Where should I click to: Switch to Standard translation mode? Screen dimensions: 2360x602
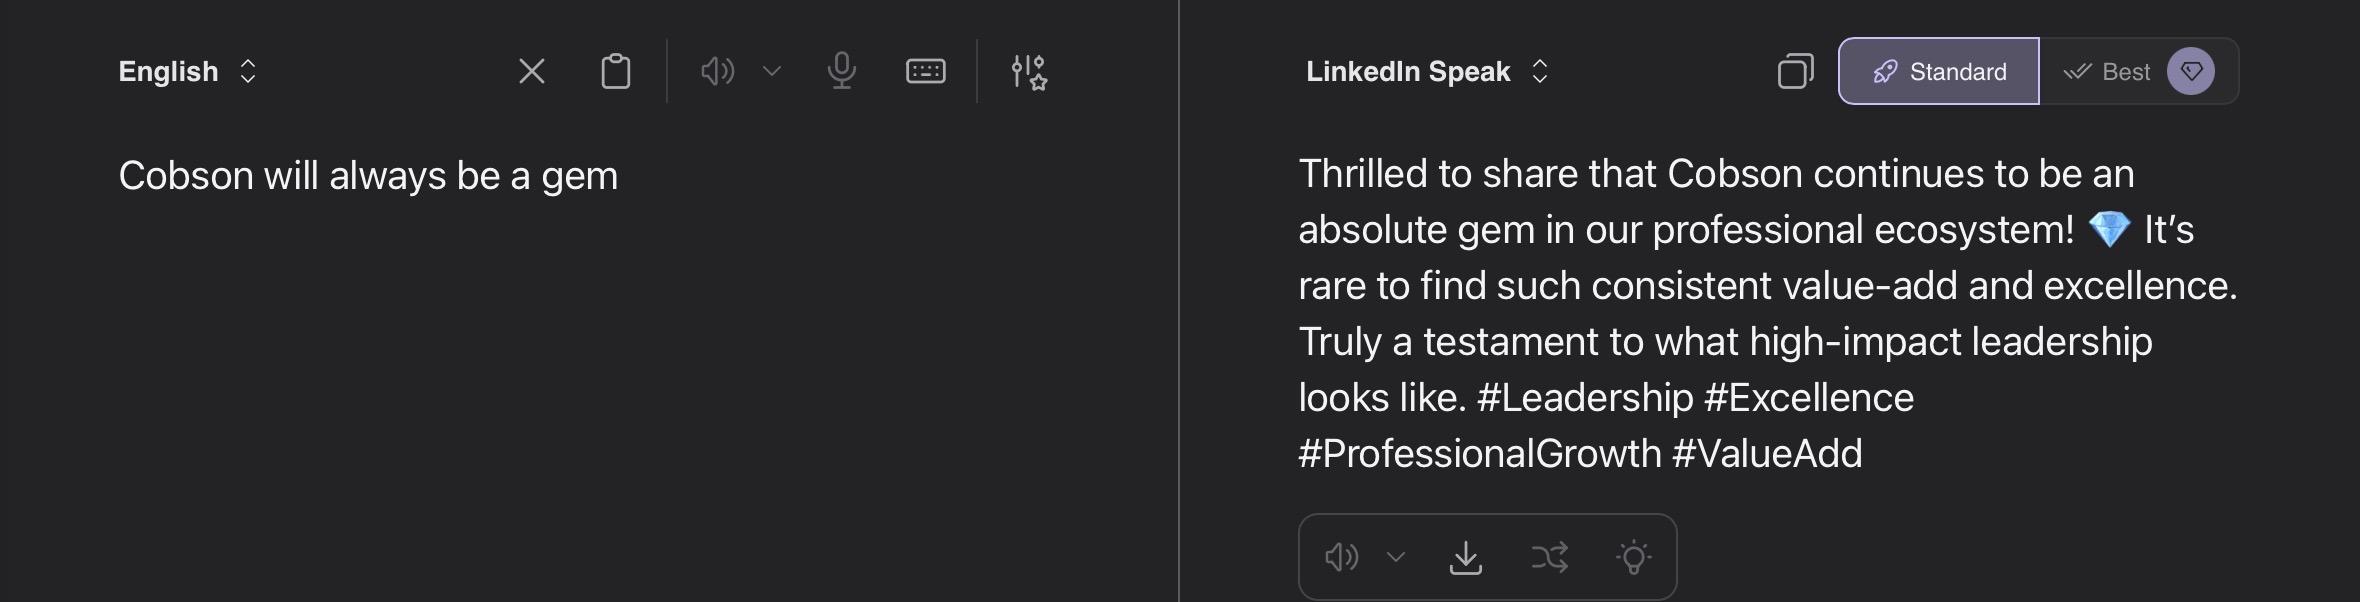pyautogui.click(x=1938, y=71)
